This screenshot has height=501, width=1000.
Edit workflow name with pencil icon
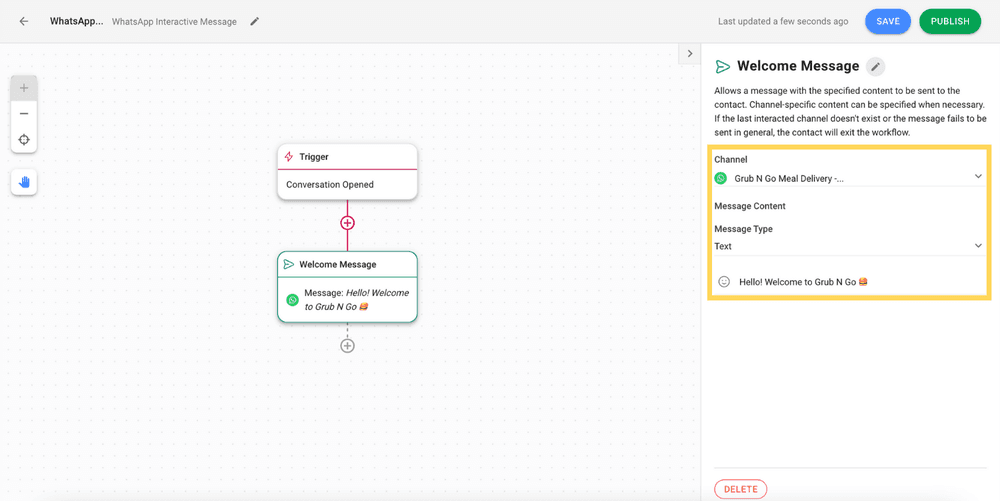point(254,21)
